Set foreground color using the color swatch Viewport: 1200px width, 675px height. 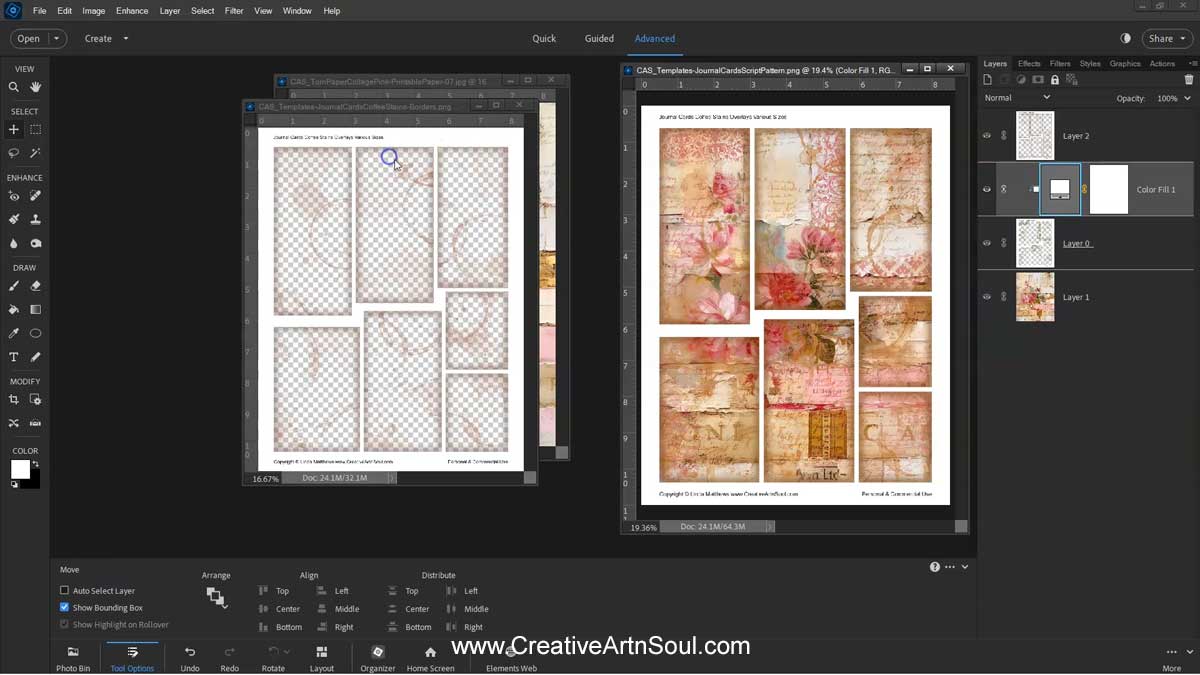[x=20, y=468]
